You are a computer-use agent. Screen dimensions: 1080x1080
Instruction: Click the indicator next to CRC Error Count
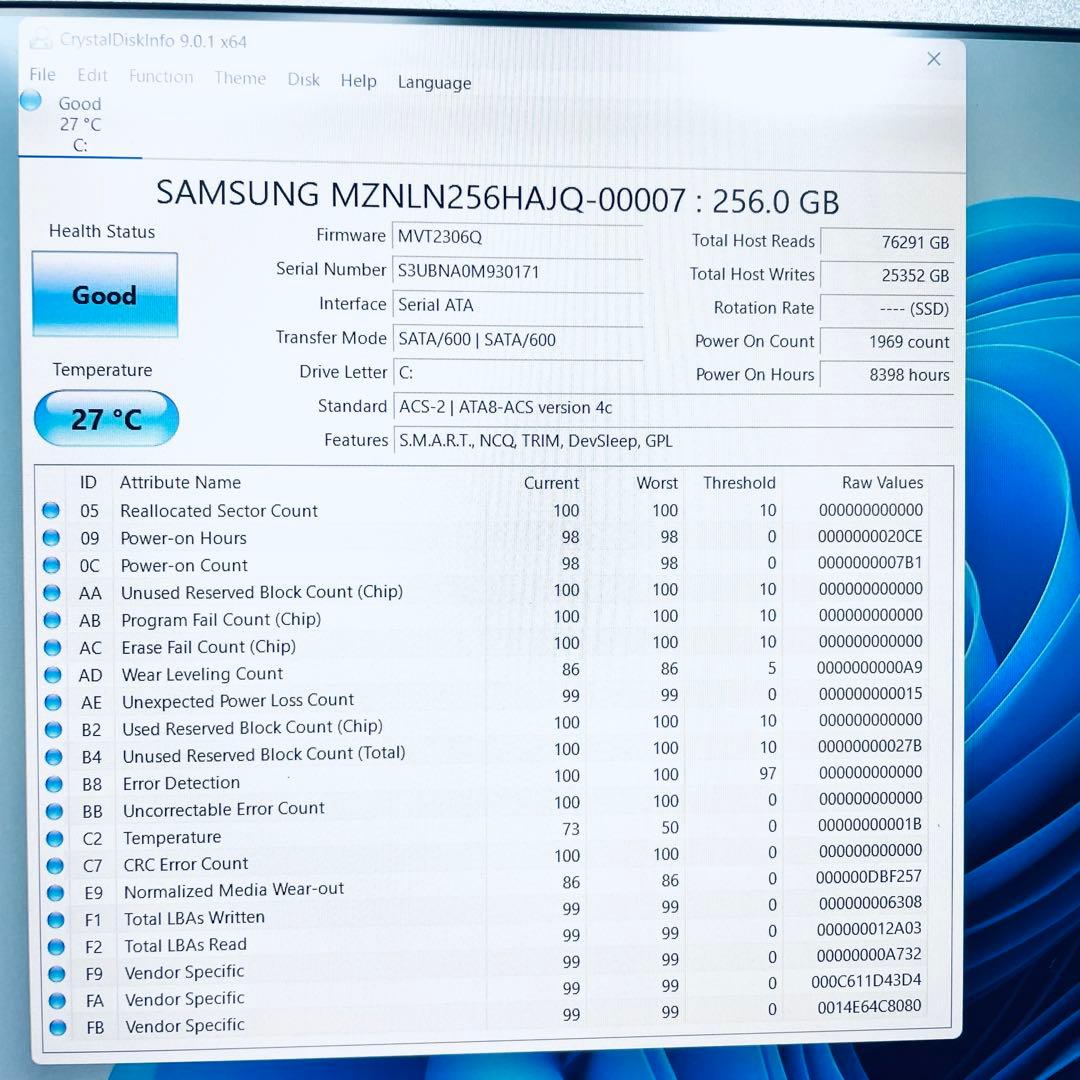52,865
